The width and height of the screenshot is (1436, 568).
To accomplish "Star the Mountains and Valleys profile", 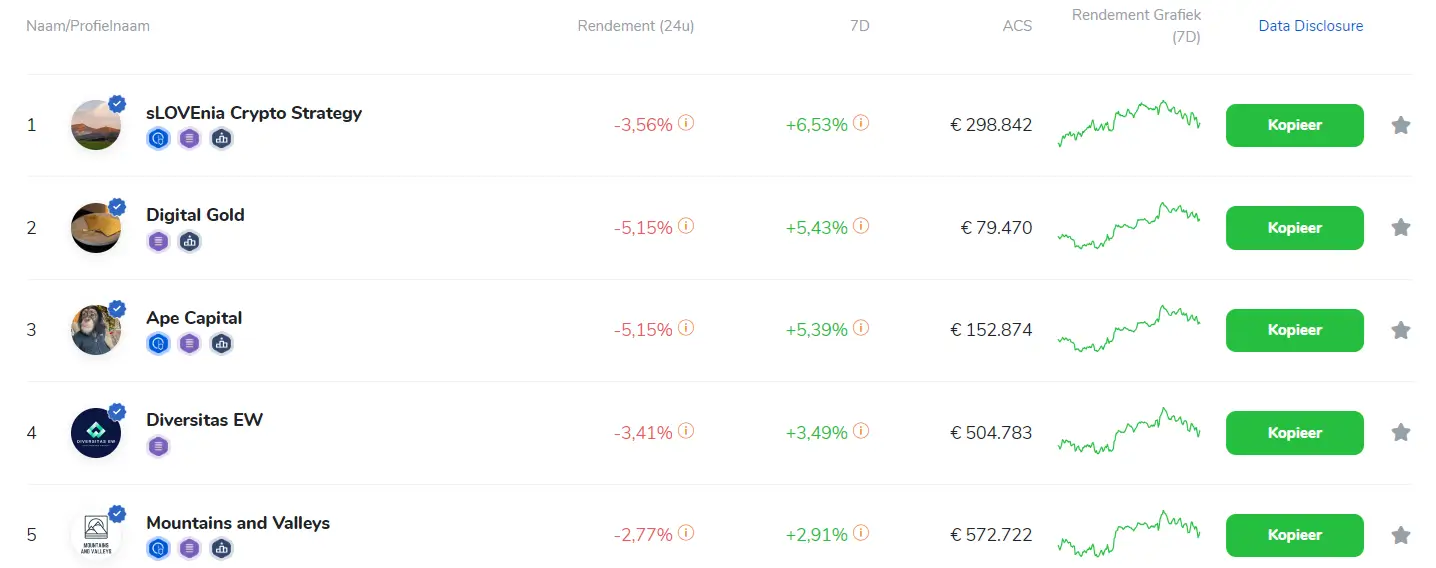I will coord(1401,535).
